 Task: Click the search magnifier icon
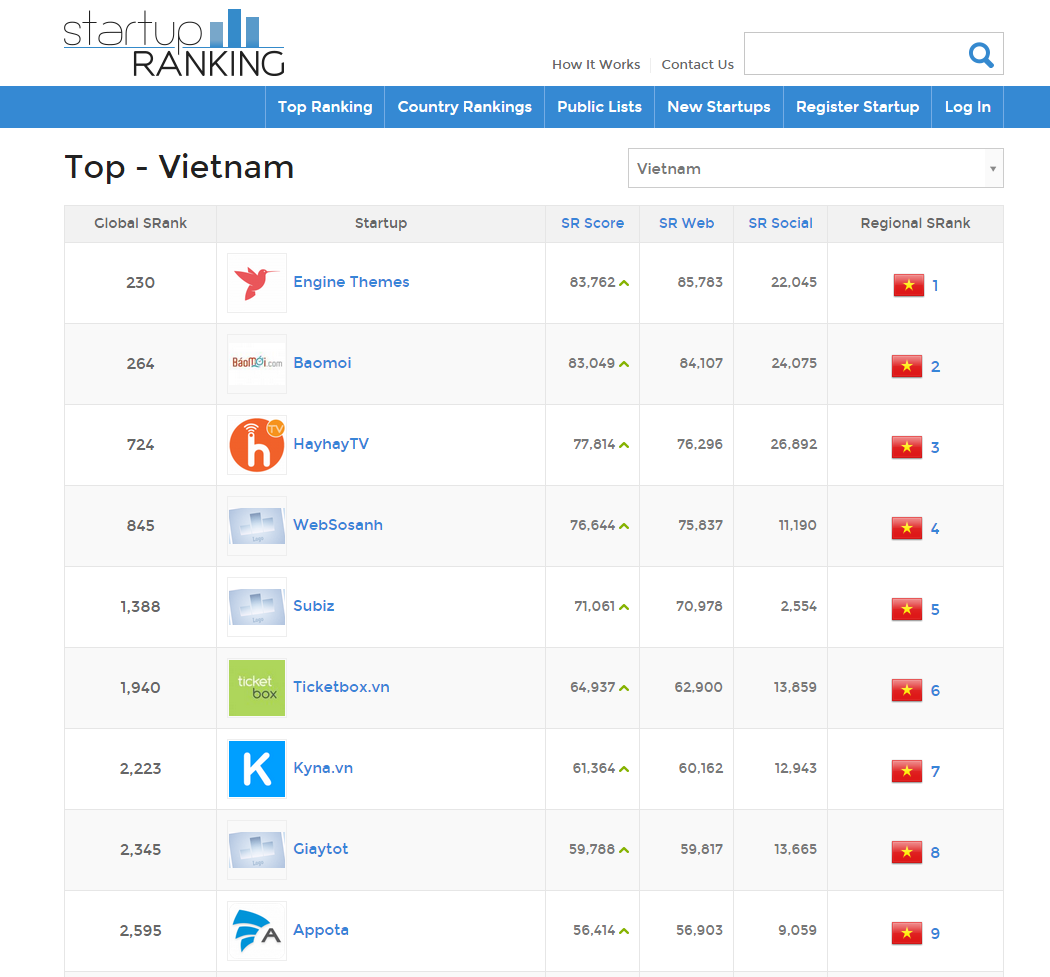(980, 55)
